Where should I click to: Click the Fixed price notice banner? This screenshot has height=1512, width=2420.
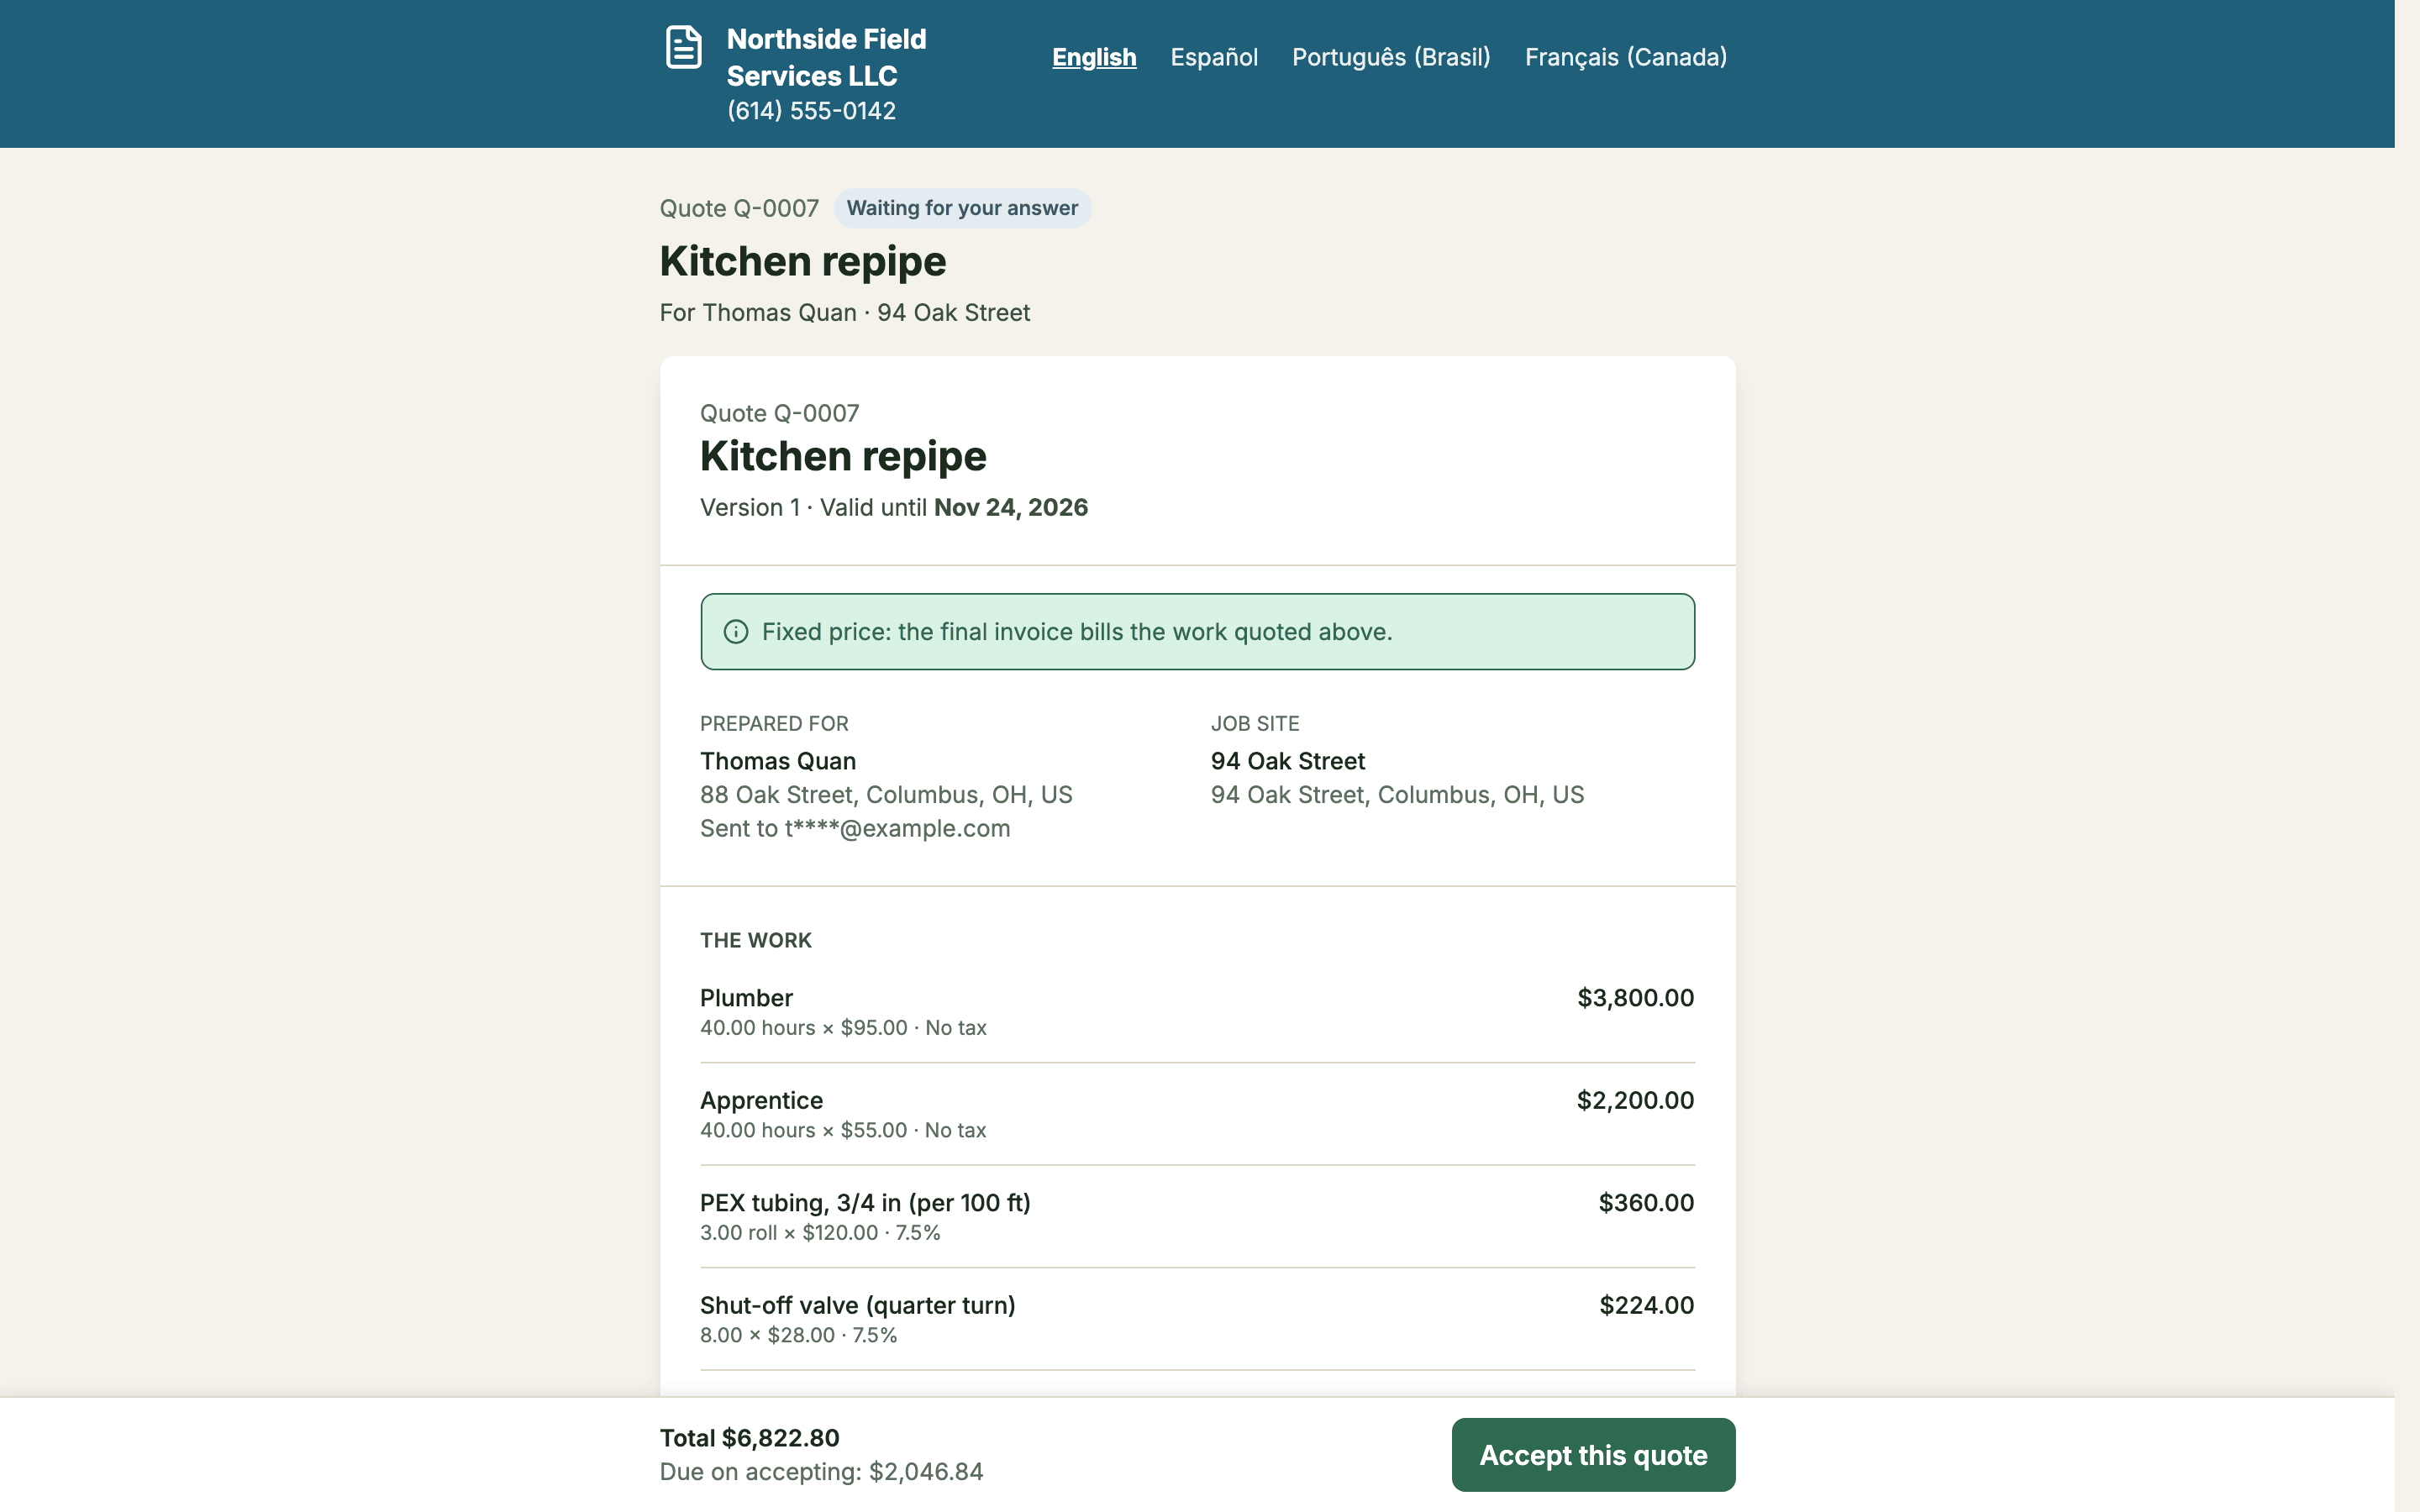coord(1197,632)
